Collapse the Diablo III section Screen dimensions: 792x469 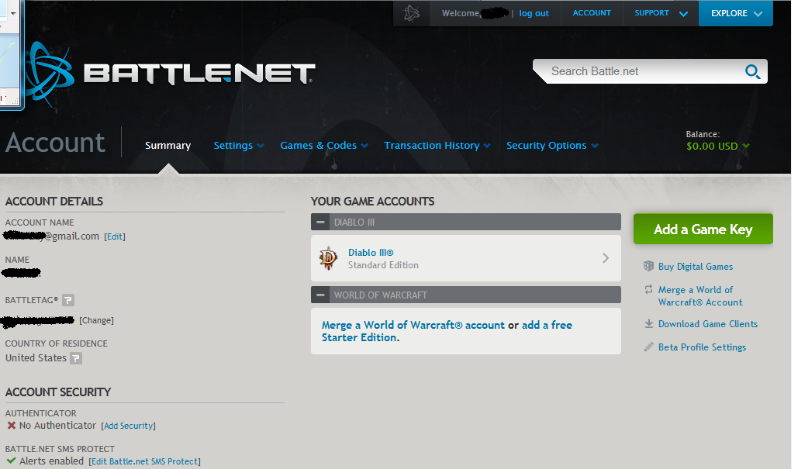coord(320,222)
